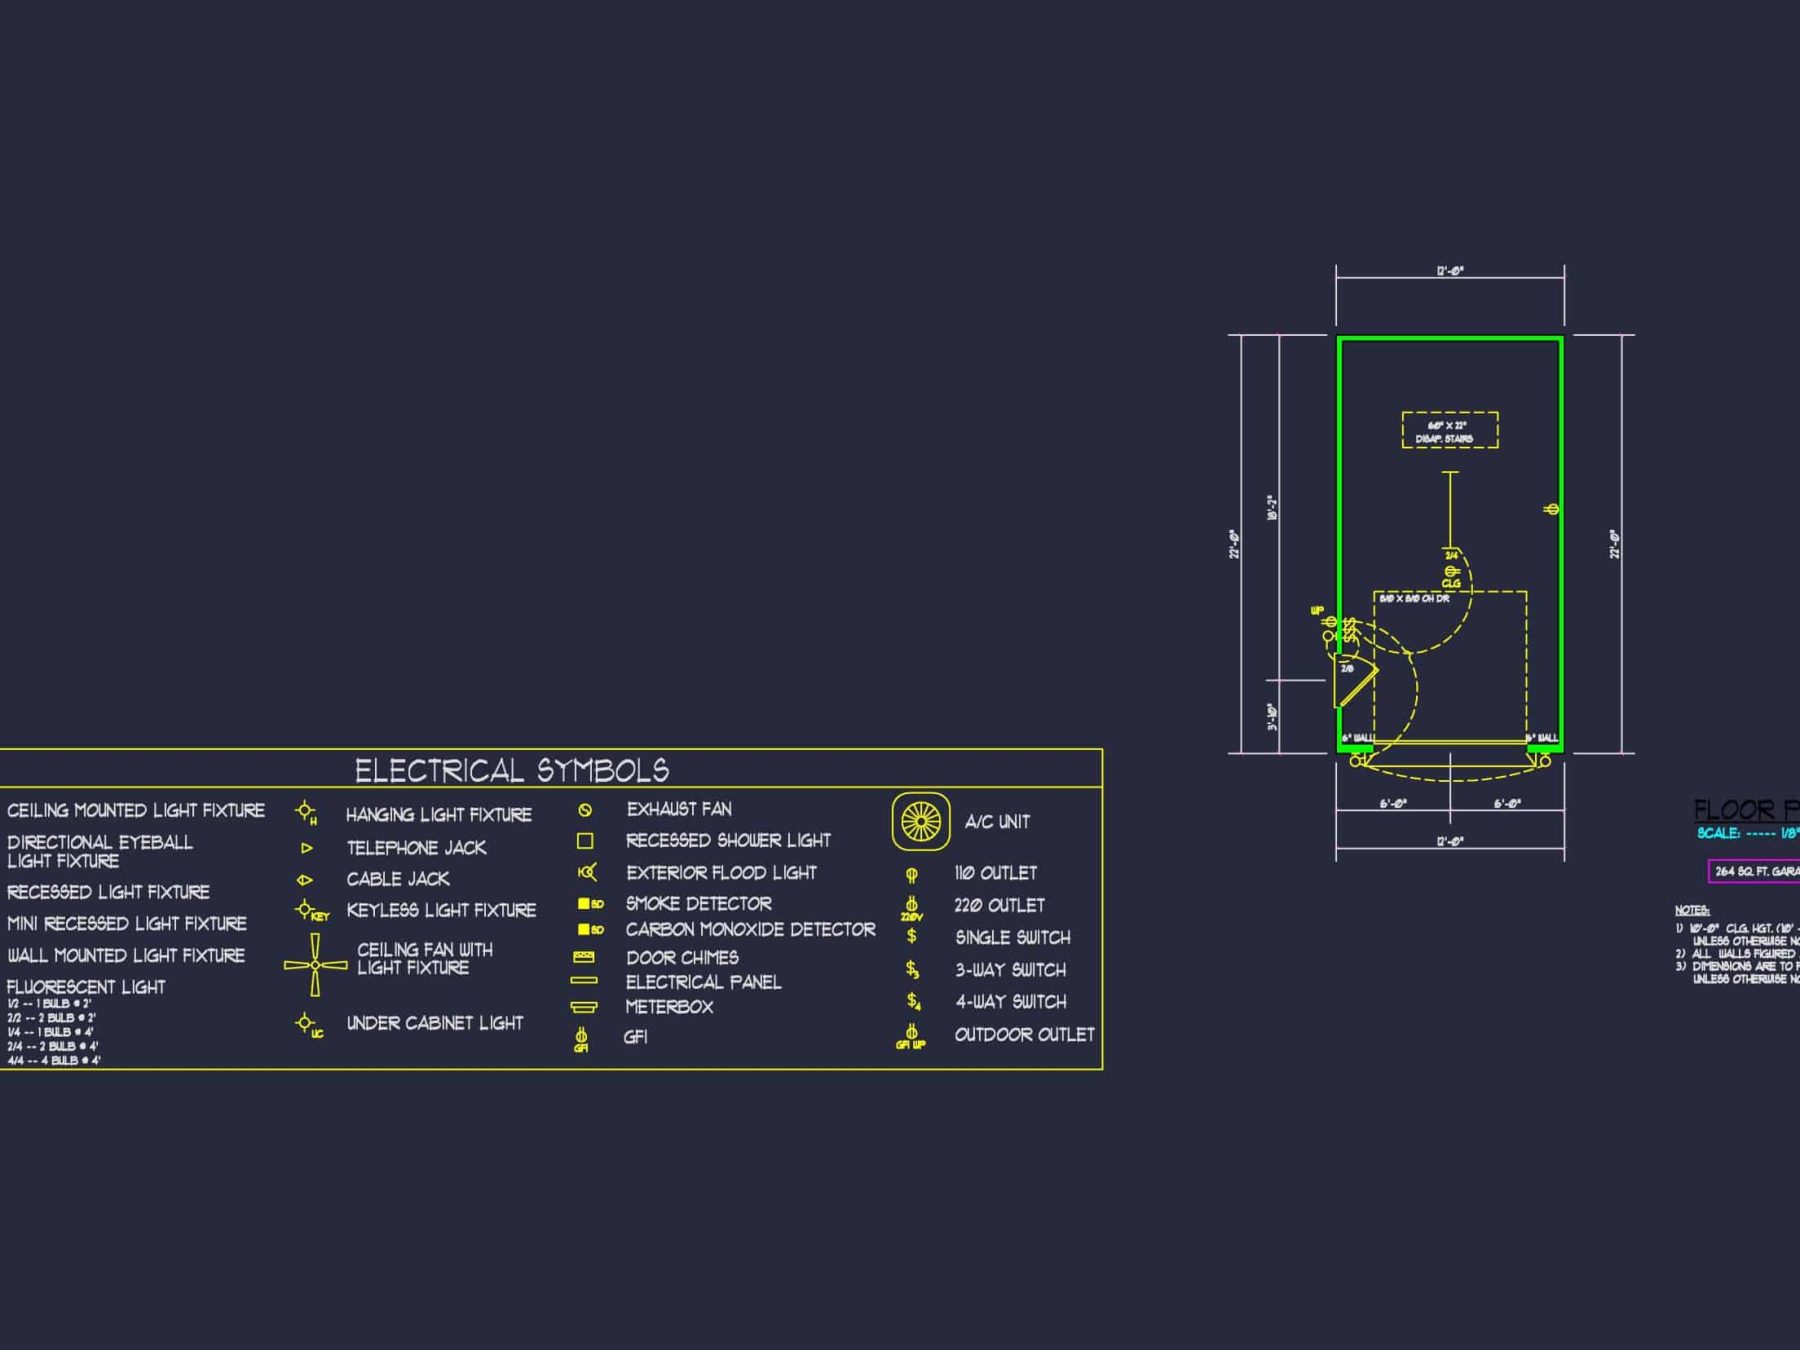
Task: Select the triple switch group by side door
Action: (1351, 630)
